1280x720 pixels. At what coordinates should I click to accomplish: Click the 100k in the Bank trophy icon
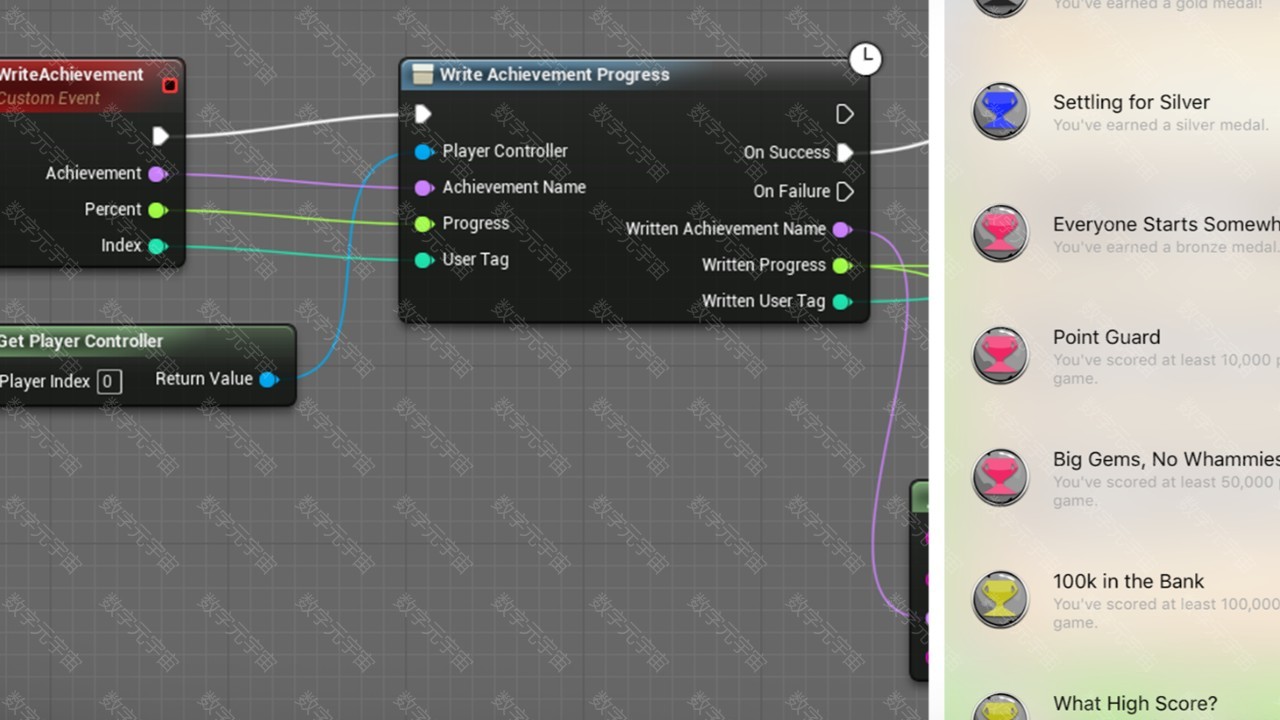coord(1000,599)
